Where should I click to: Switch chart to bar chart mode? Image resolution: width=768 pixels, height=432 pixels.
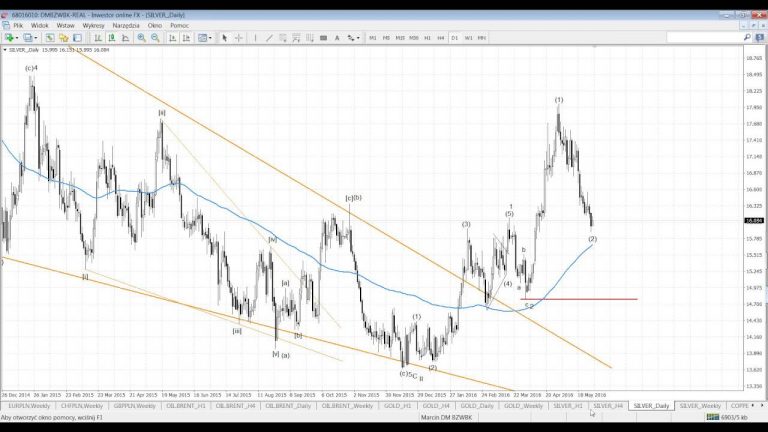coord(98,38)
